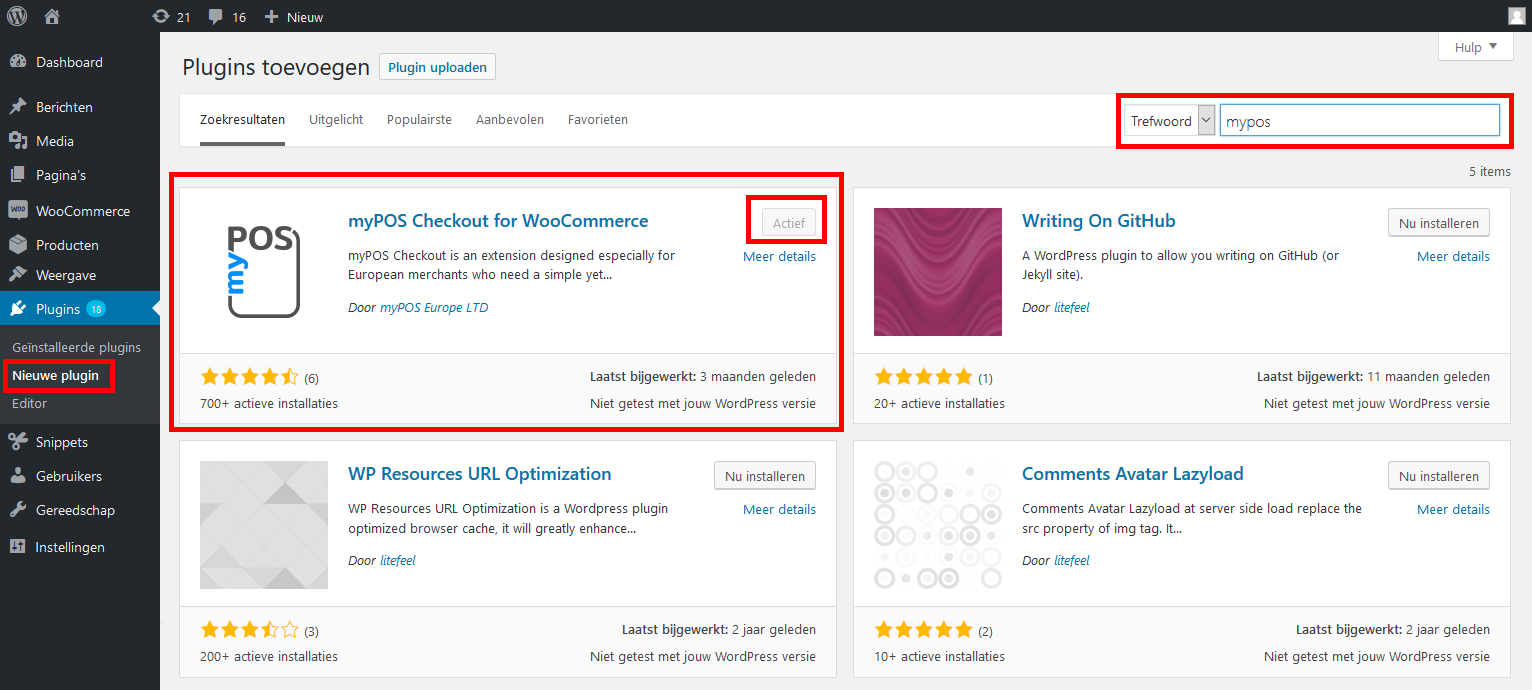Open the Nieuw menu in admin bar

tap(294, 17)
